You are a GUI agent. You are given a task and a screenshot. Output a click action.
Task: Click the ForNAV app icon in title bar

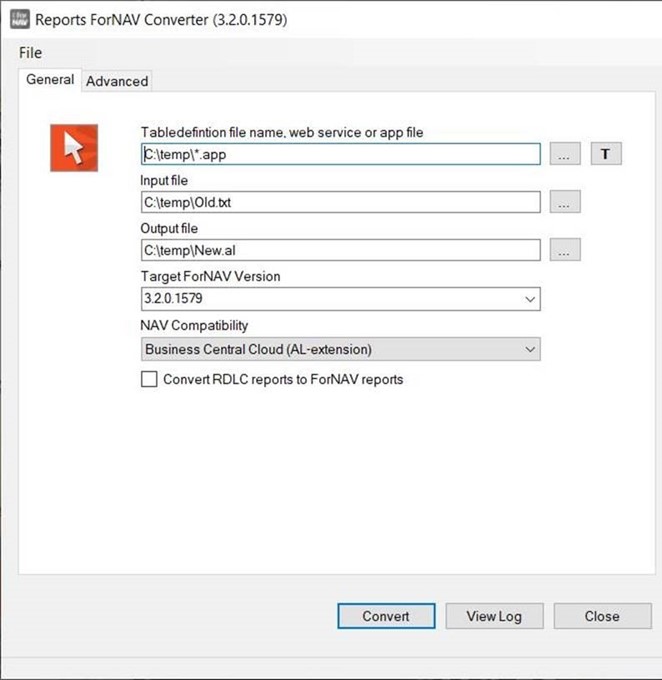(20, 19)
